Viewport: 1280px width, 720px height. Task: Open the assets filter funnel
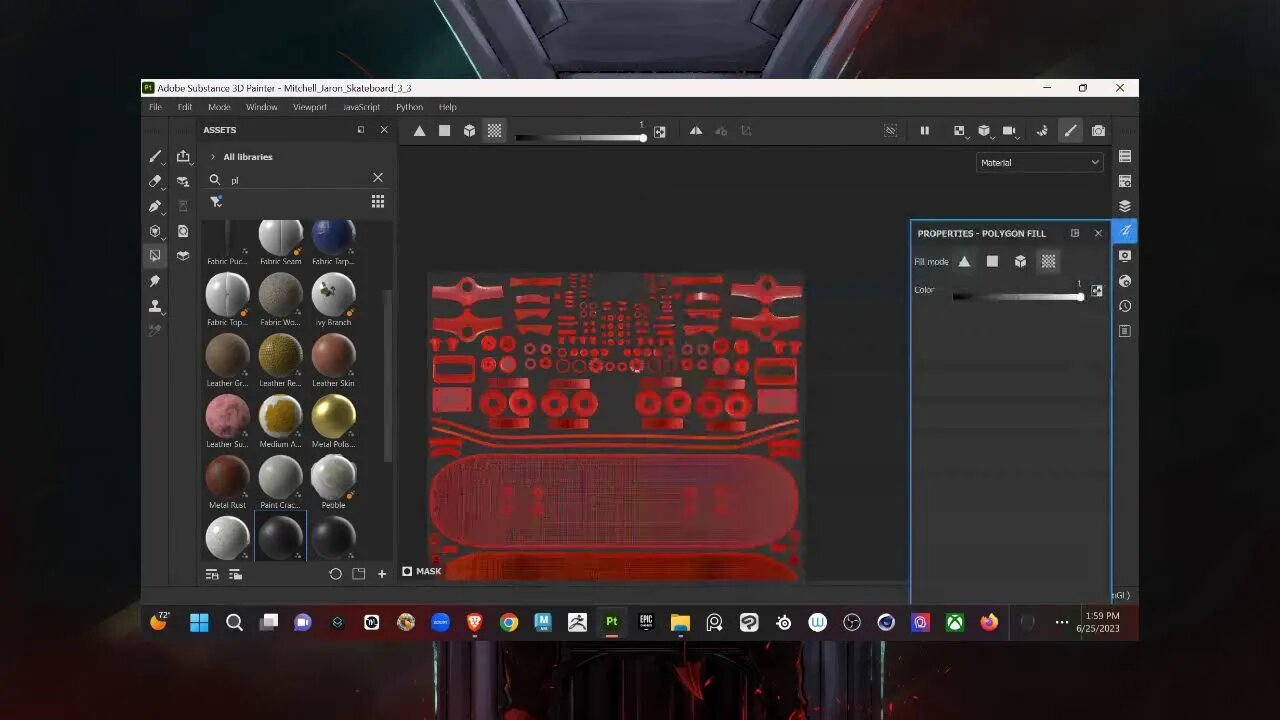pos(216,201)
